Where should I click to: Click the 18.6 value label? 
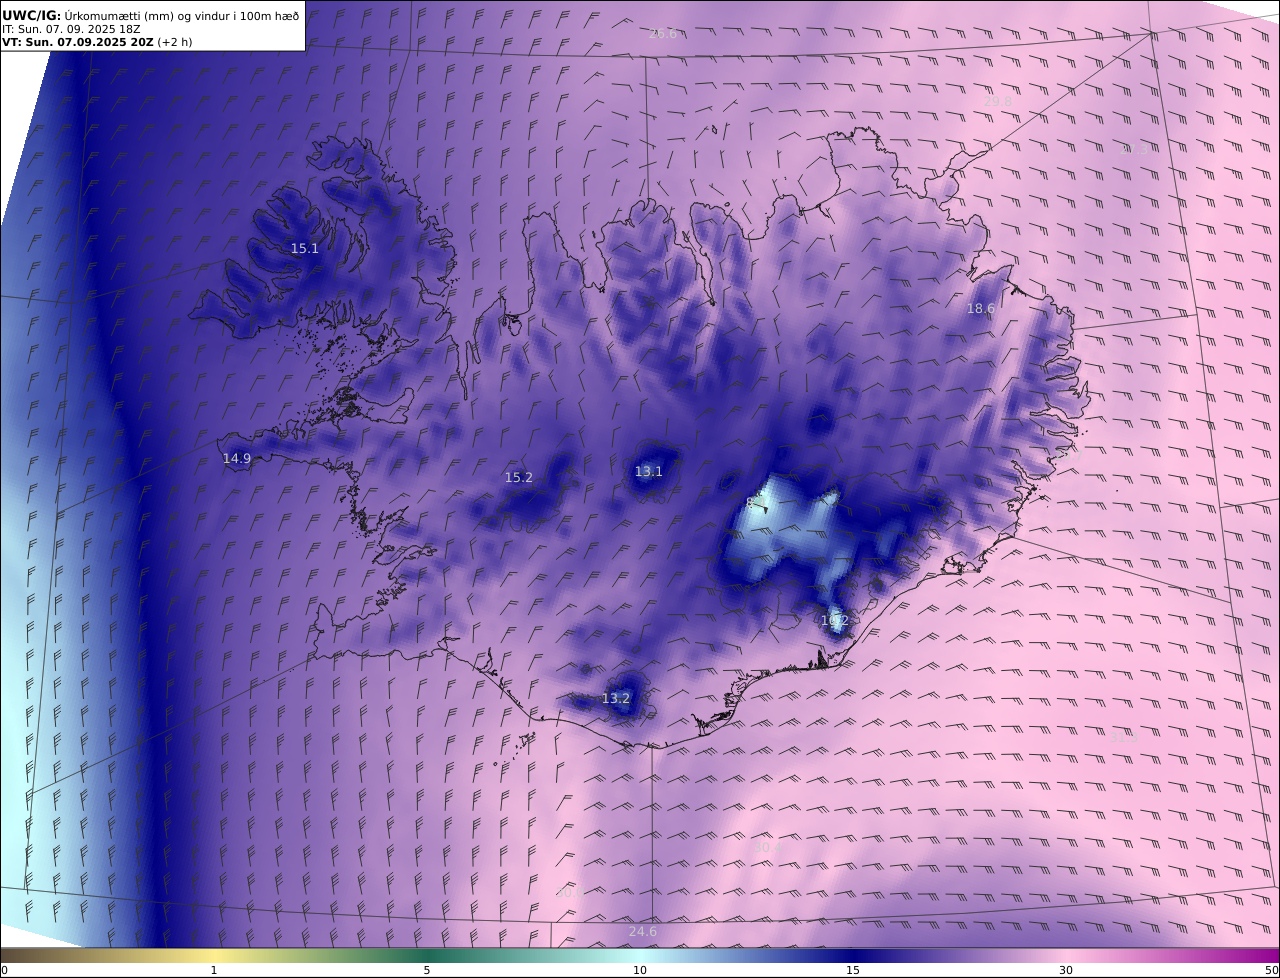tap(981, 309)
